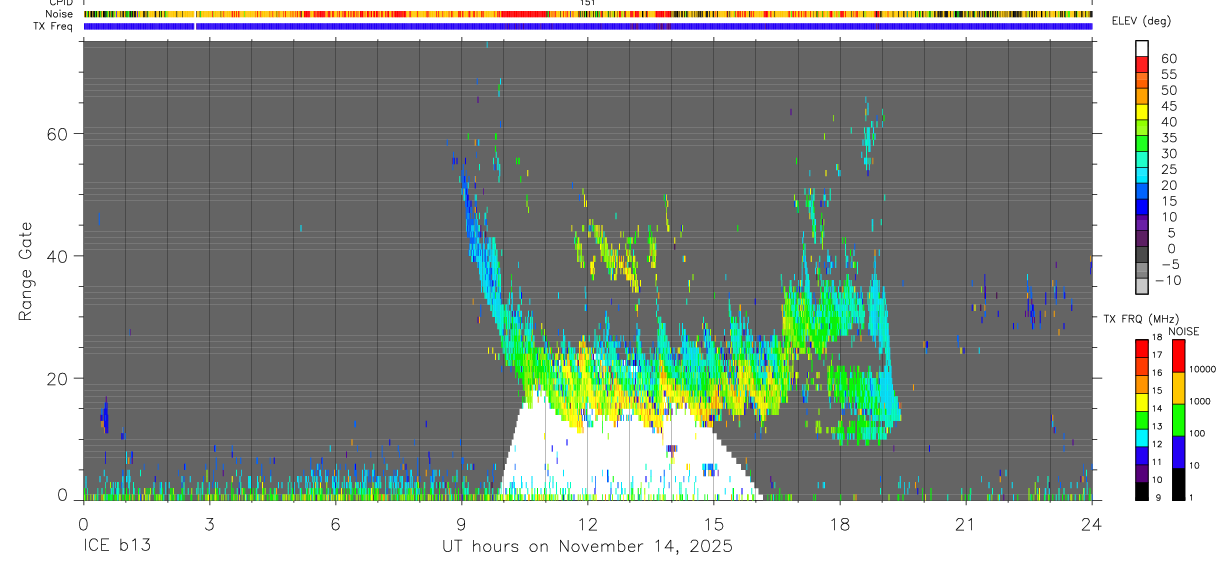The width and height of the screenshot is (1228, 567).
Task: Select the black bottom segment of TX FRQ colorbar
Action: pyautogui.click(x=1142, y=489)
